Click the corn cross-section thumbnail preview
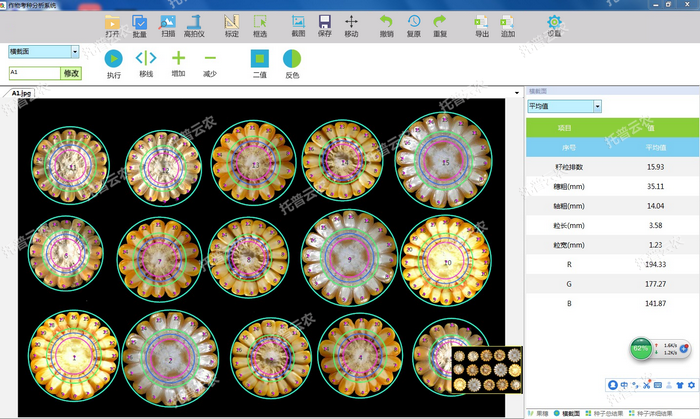The width and height of the screenshot is (700, 419). (486, 370)
